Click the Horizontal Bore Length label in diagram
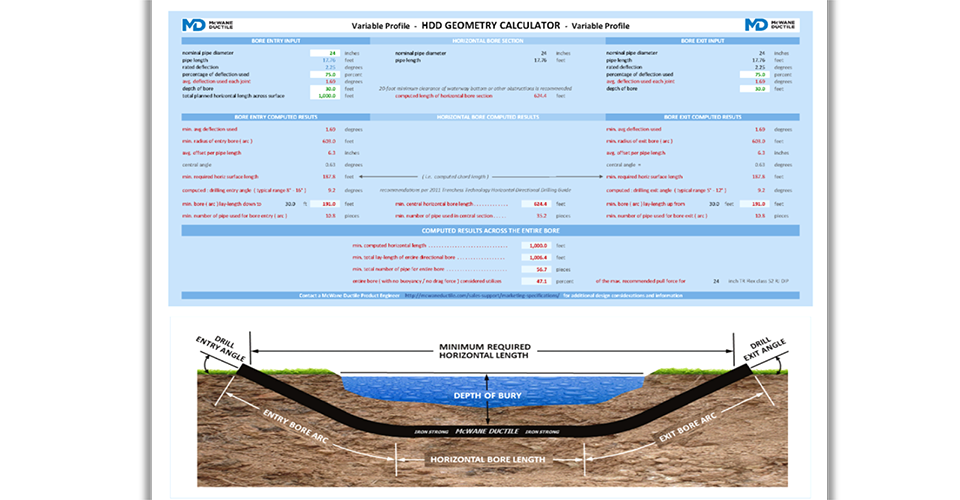 488,460
